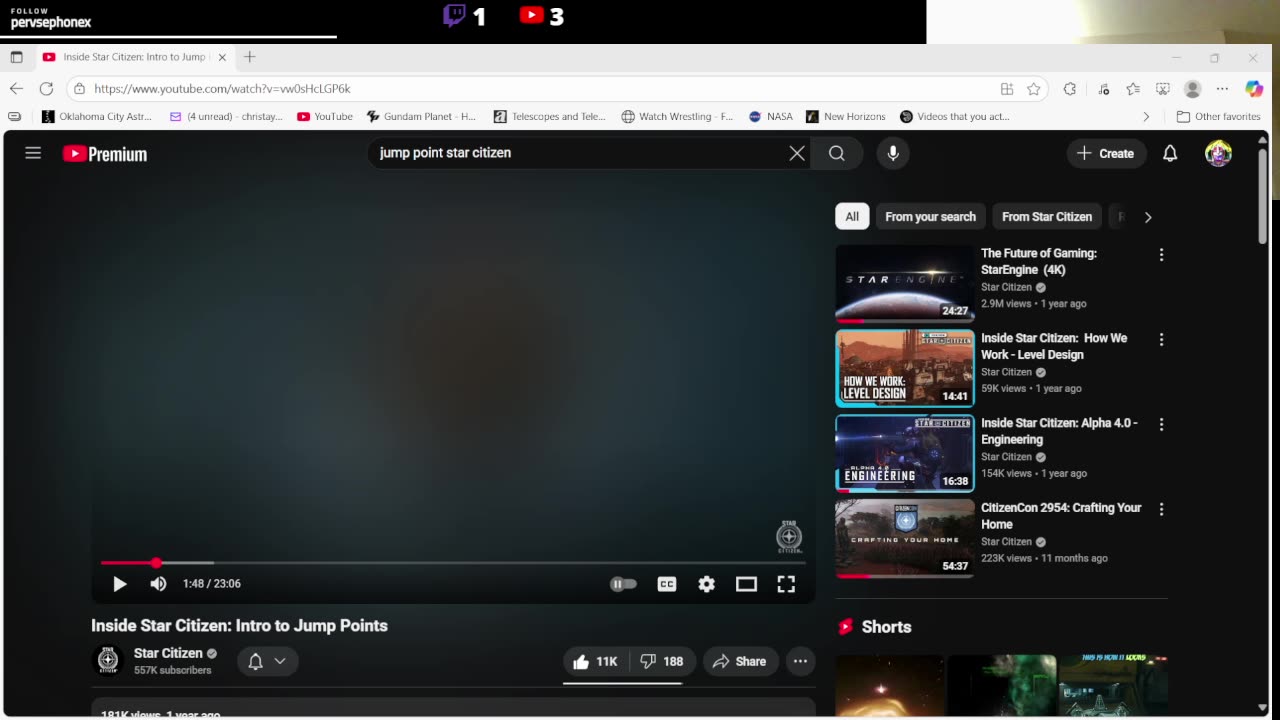Screen dimensions: 1280x720
Task: Play the paused video
Action: click(119, 584)
